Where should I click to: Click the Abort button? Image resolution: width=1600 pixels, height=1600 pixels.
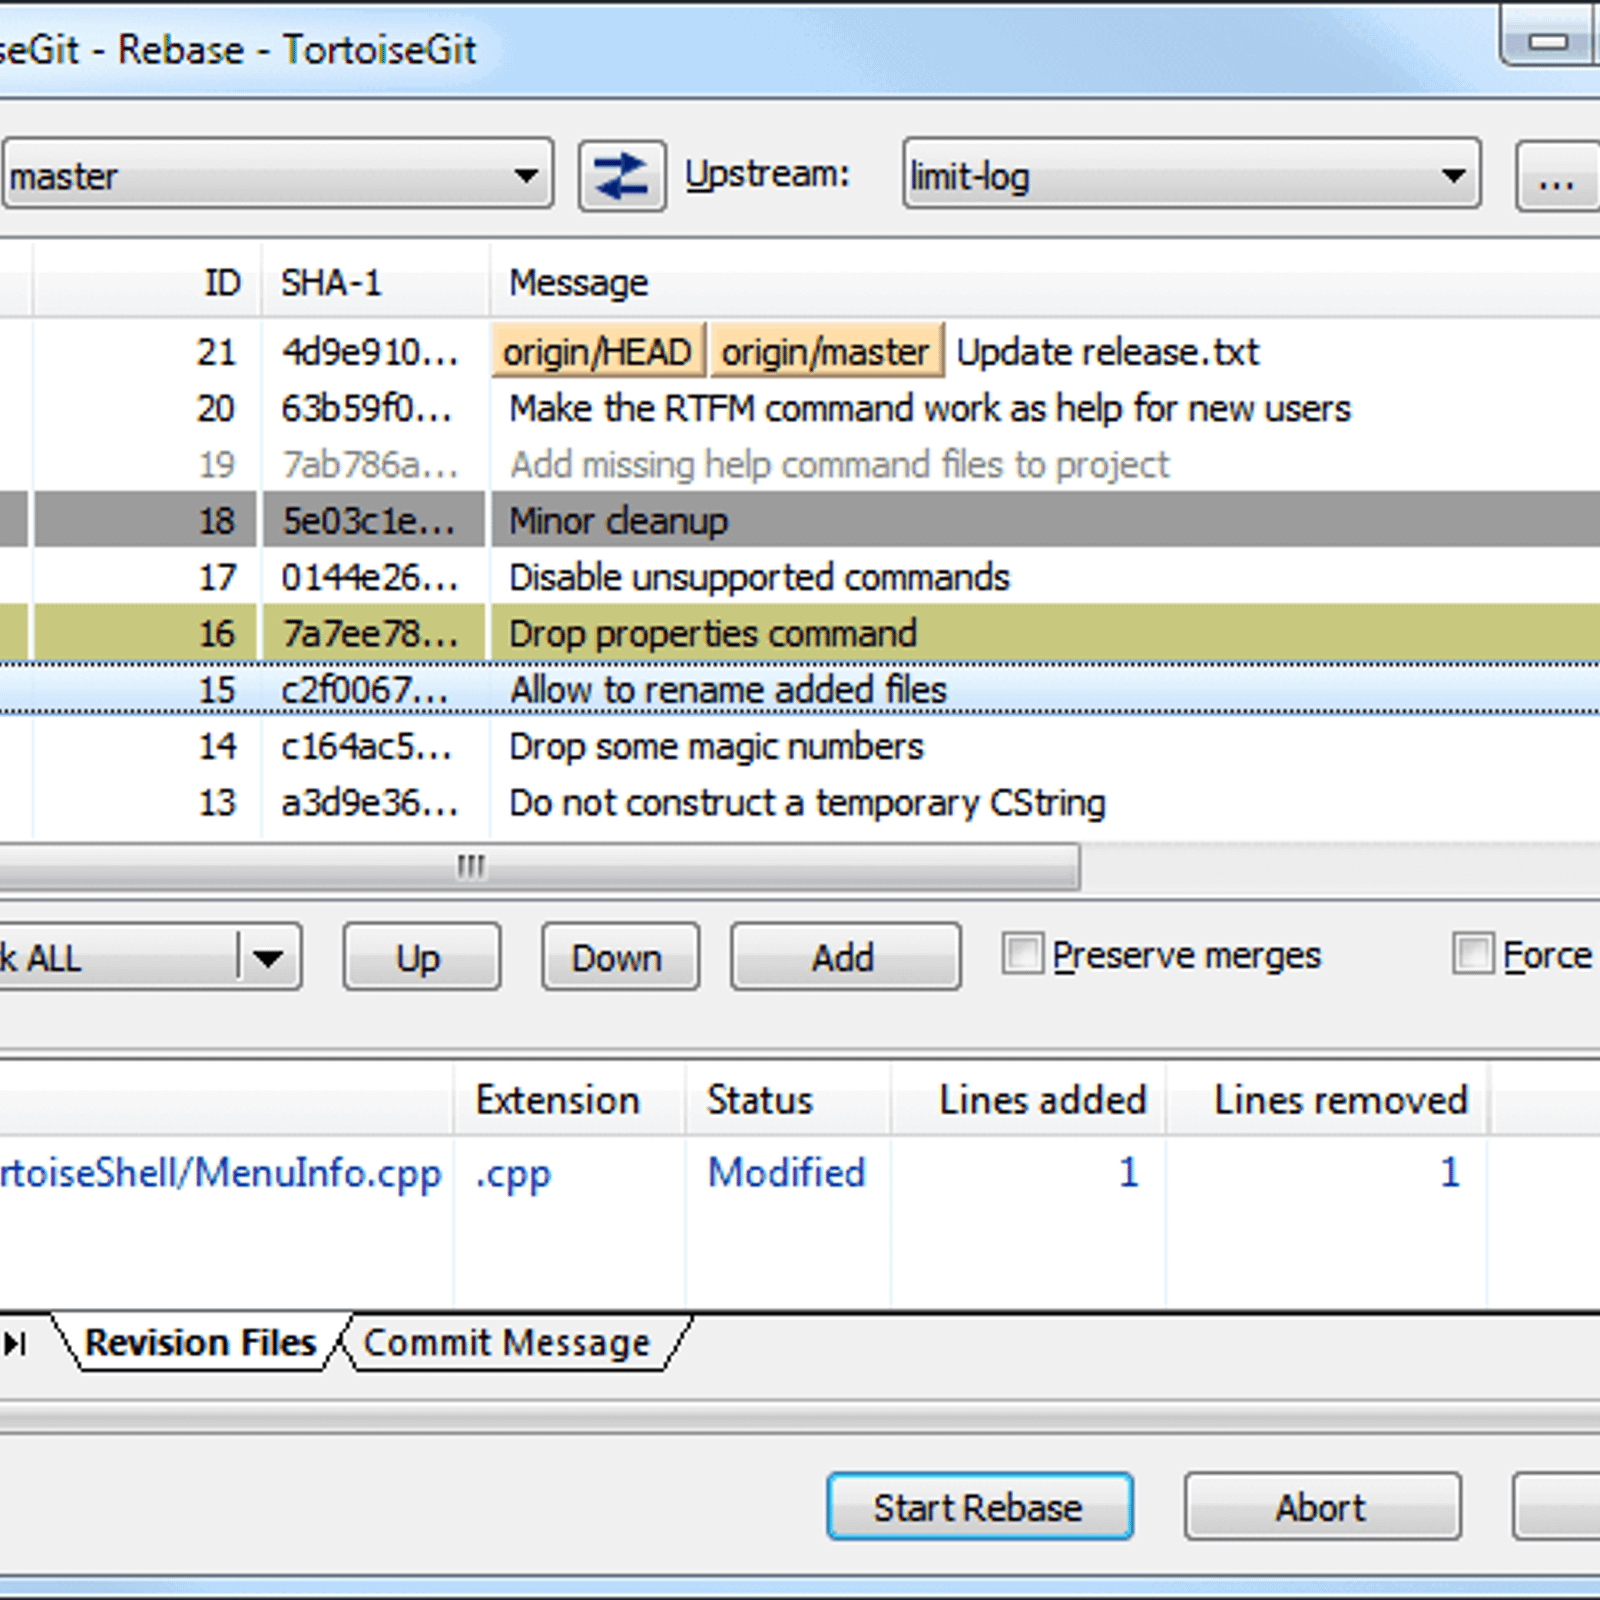pyautogui.click(x=1321, y=1507)
